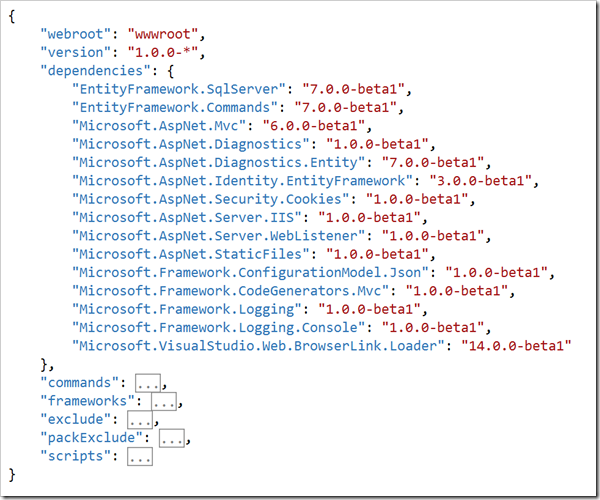Click "EntityFramework.SqlServer" package name
Screen dimensions: 600x500
pos(179,89)
